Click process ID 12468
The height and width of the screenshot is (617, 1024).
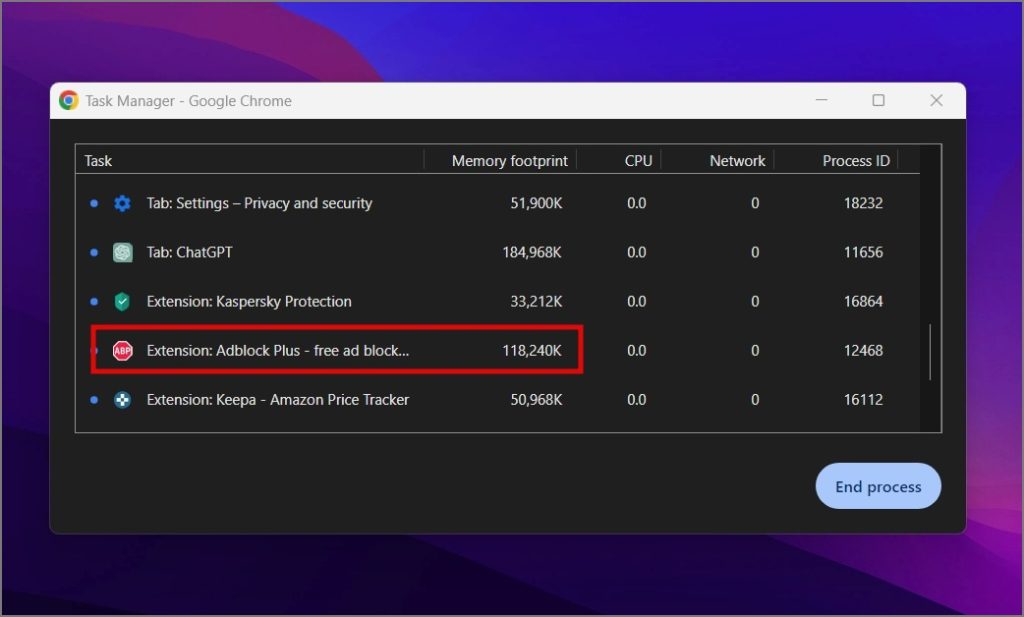coord(863,351)
